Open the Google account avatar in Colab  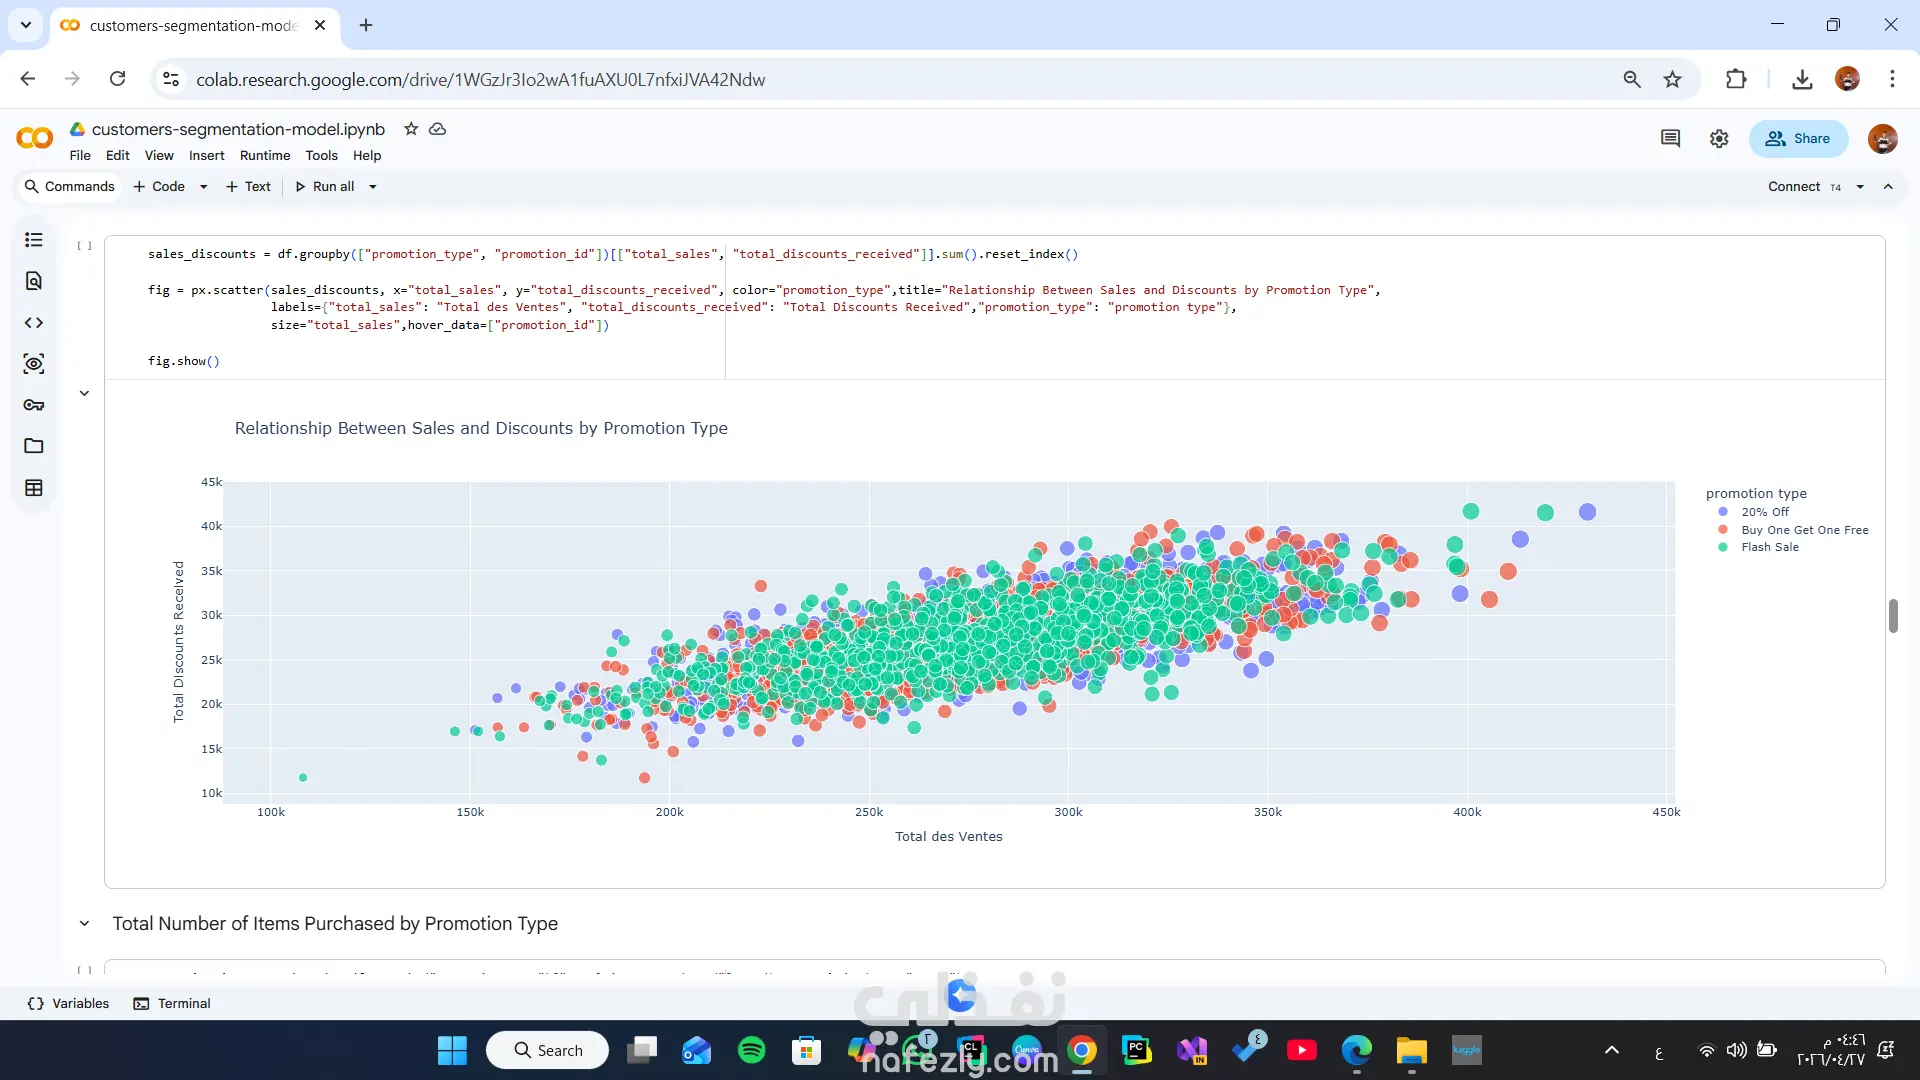click(x=1883, y=139)
